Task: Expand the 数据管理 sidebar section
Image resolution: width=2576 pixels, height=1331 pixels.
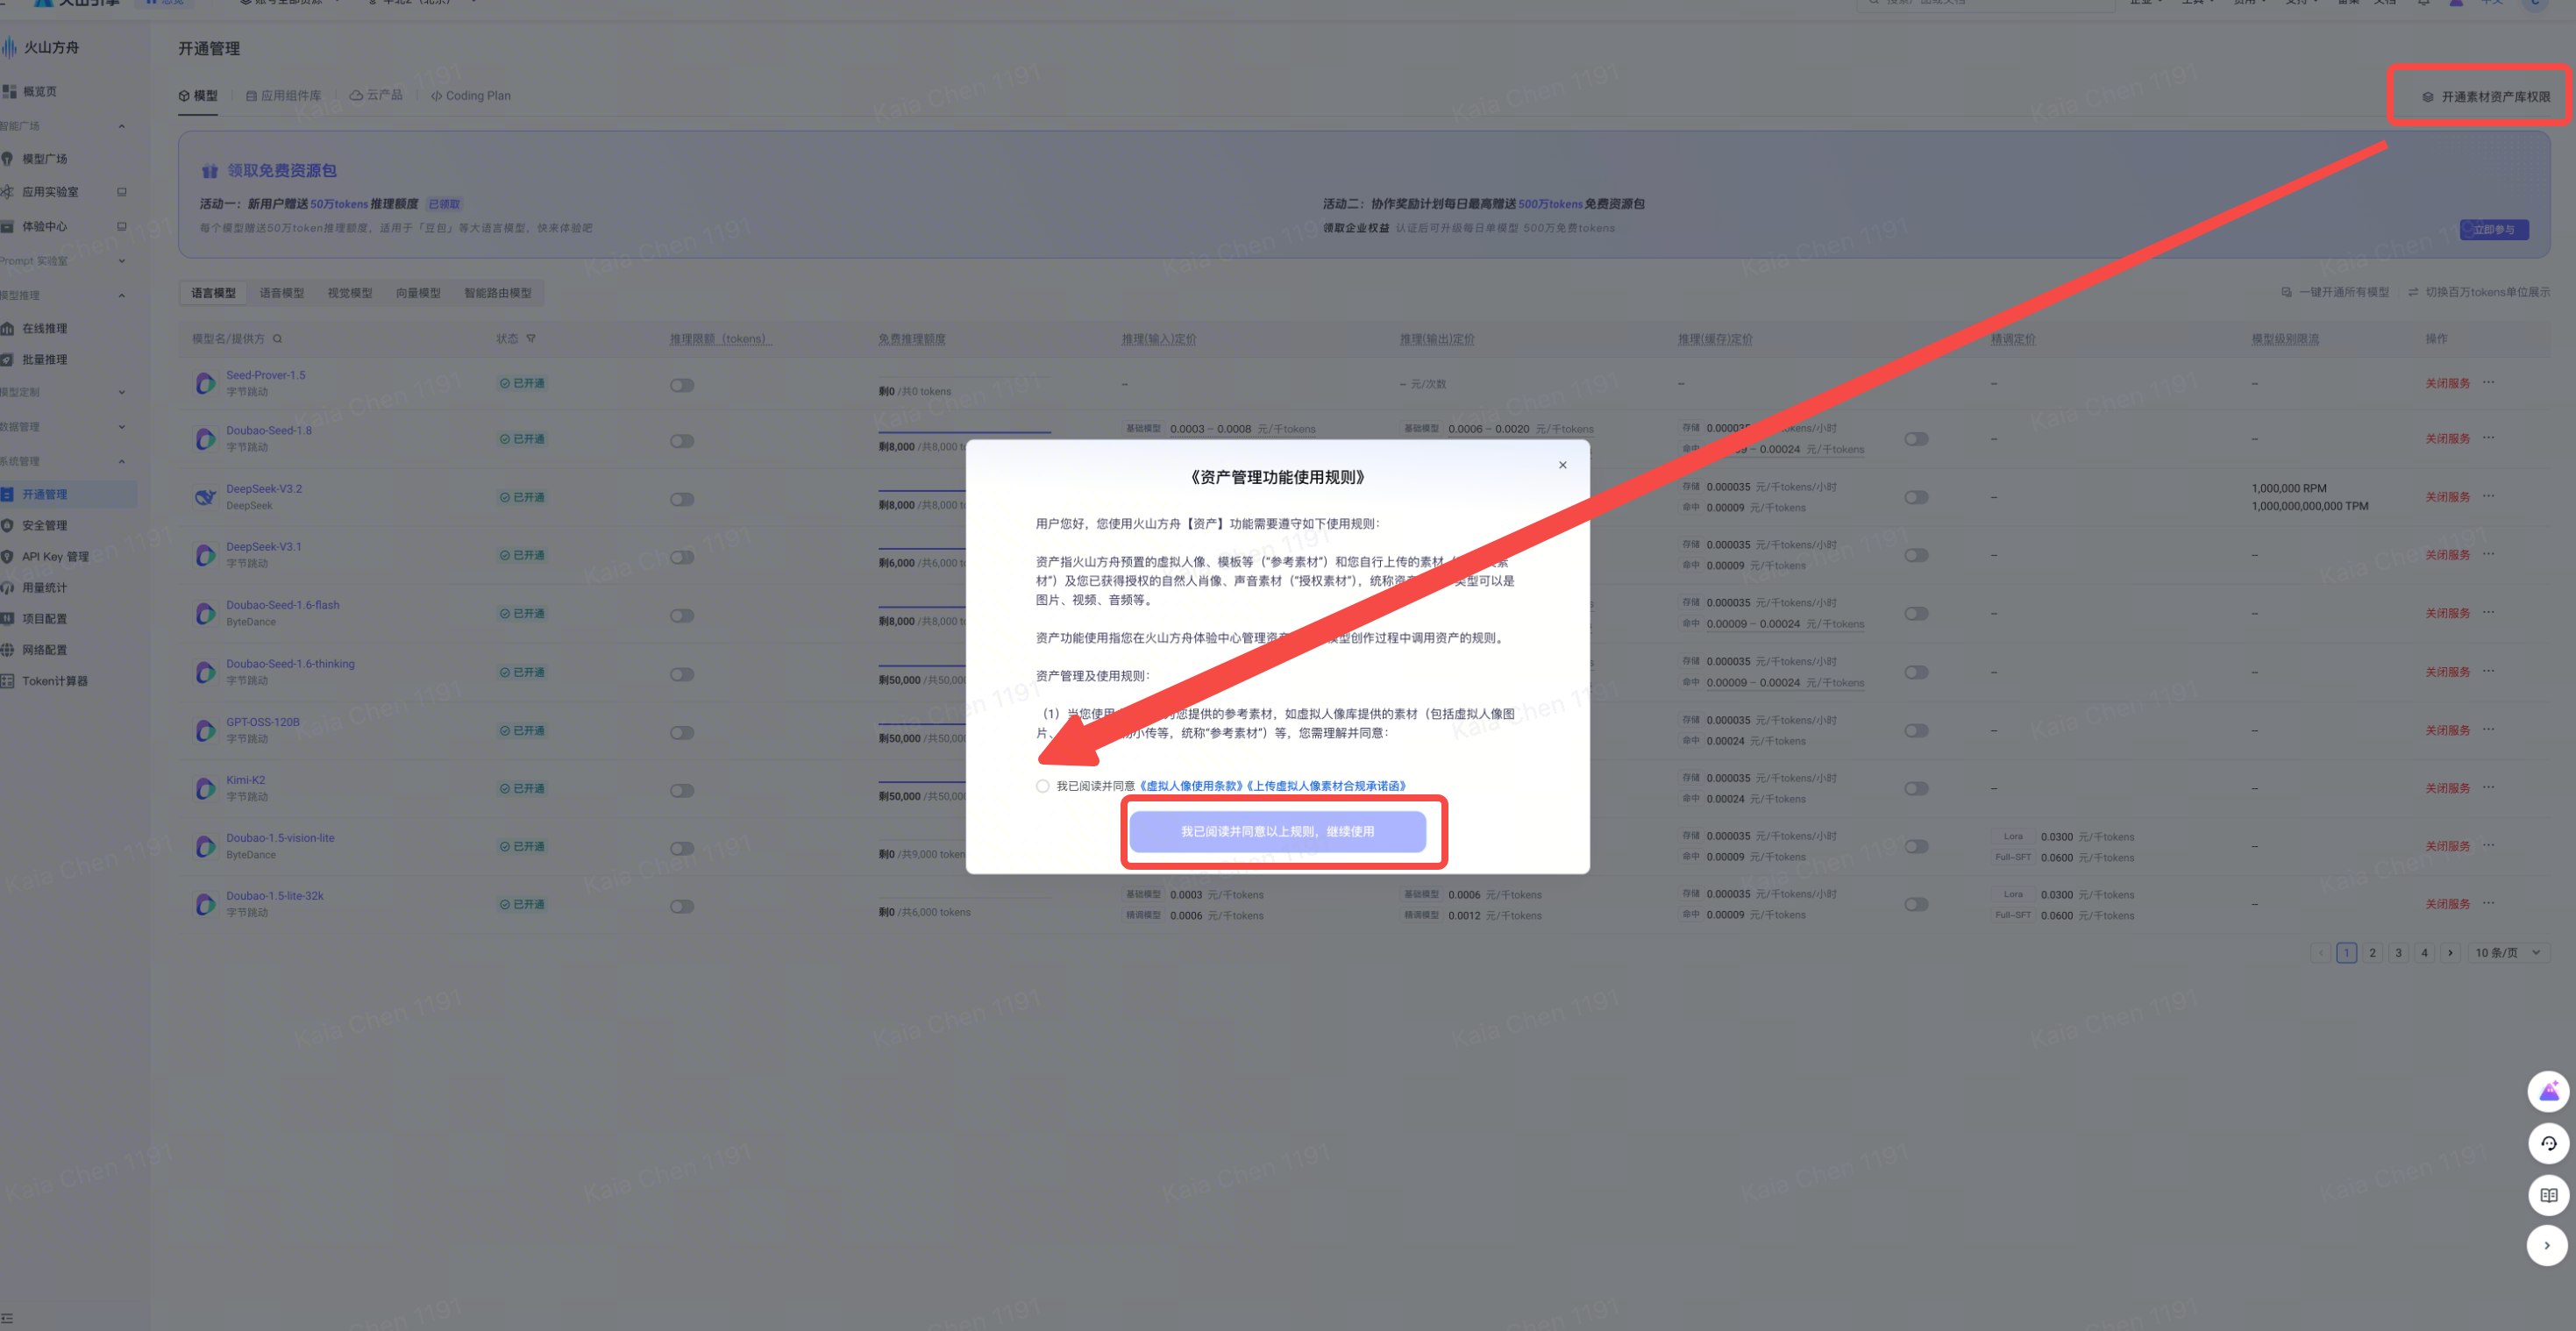Action: [122, 427]
